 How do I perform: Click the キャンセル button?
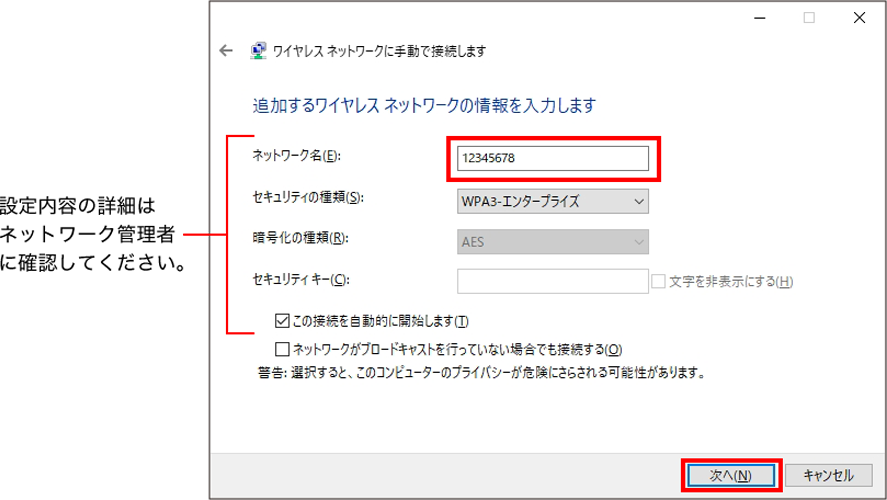tap(829, 476)
